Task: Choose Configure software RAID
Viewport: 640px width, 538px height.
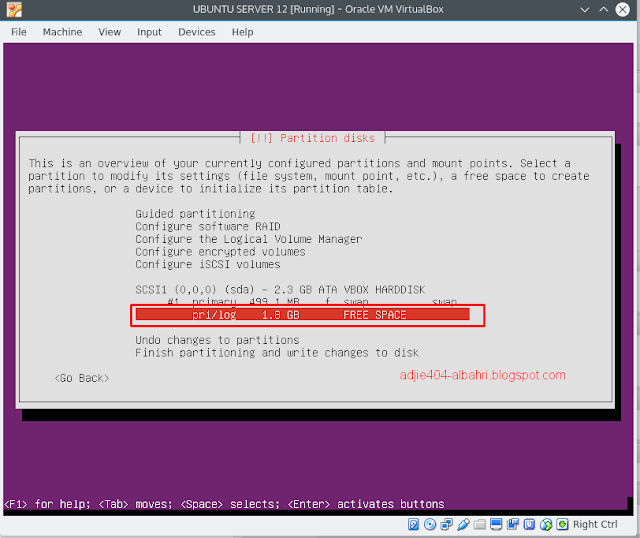Action: click(208, 227)
